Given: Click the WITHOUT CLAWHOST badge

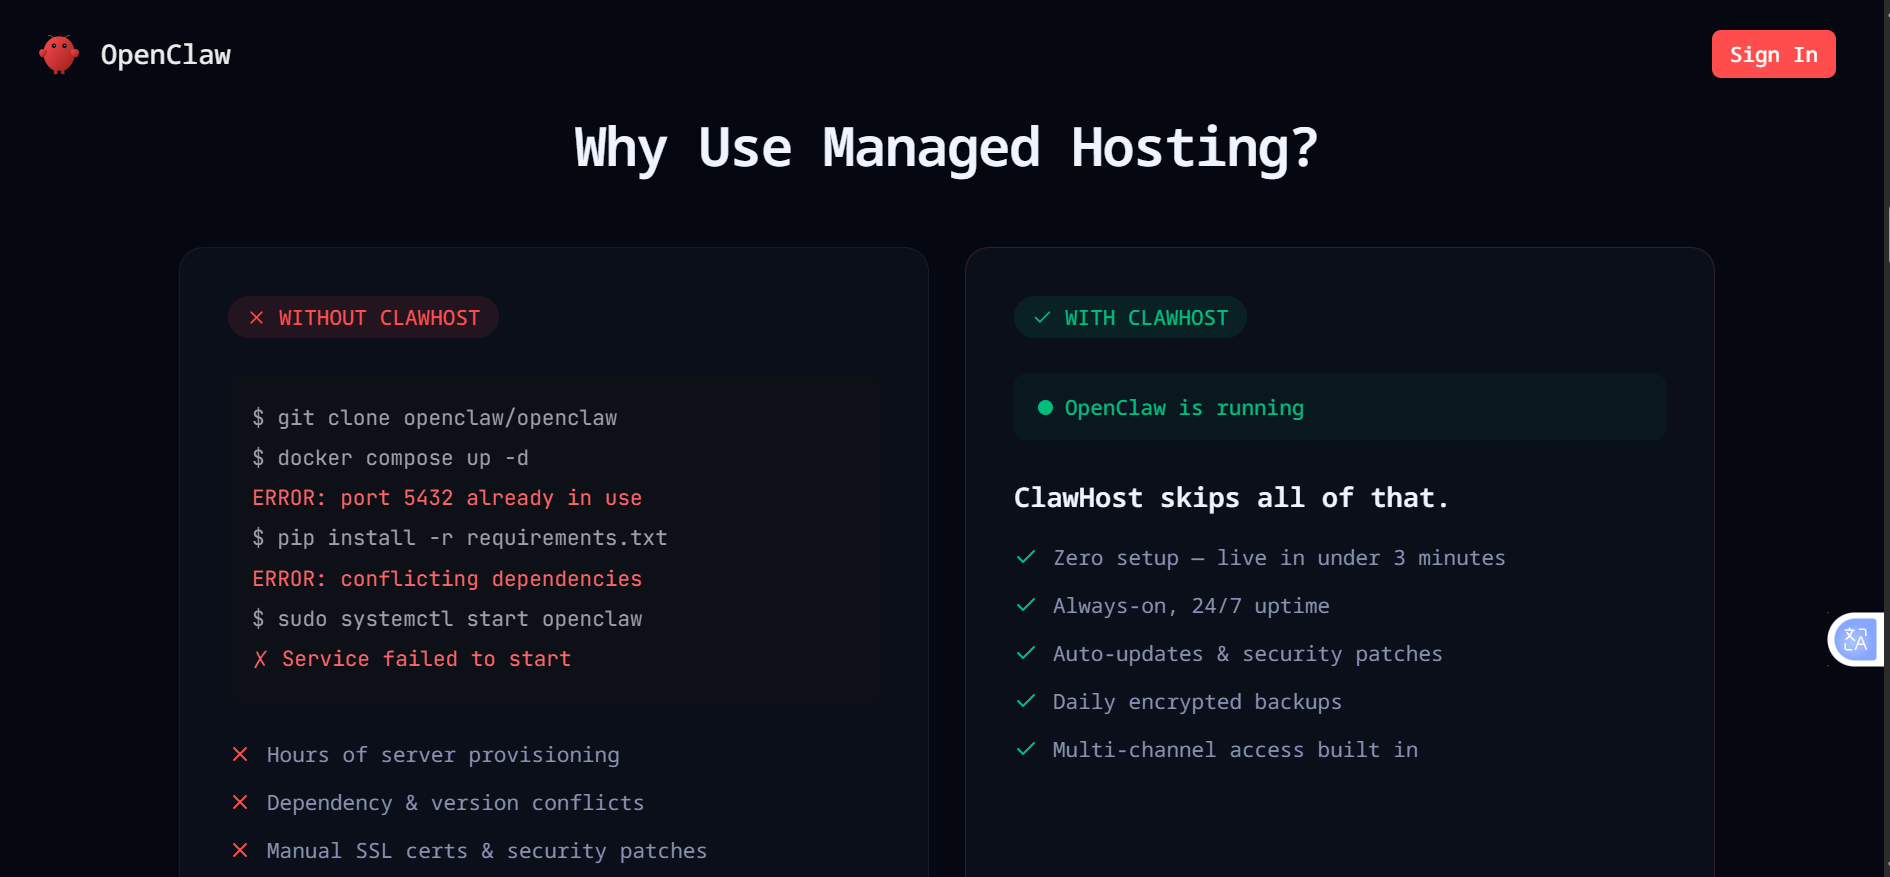Looking at the screenshot, I should pos(363,317).
